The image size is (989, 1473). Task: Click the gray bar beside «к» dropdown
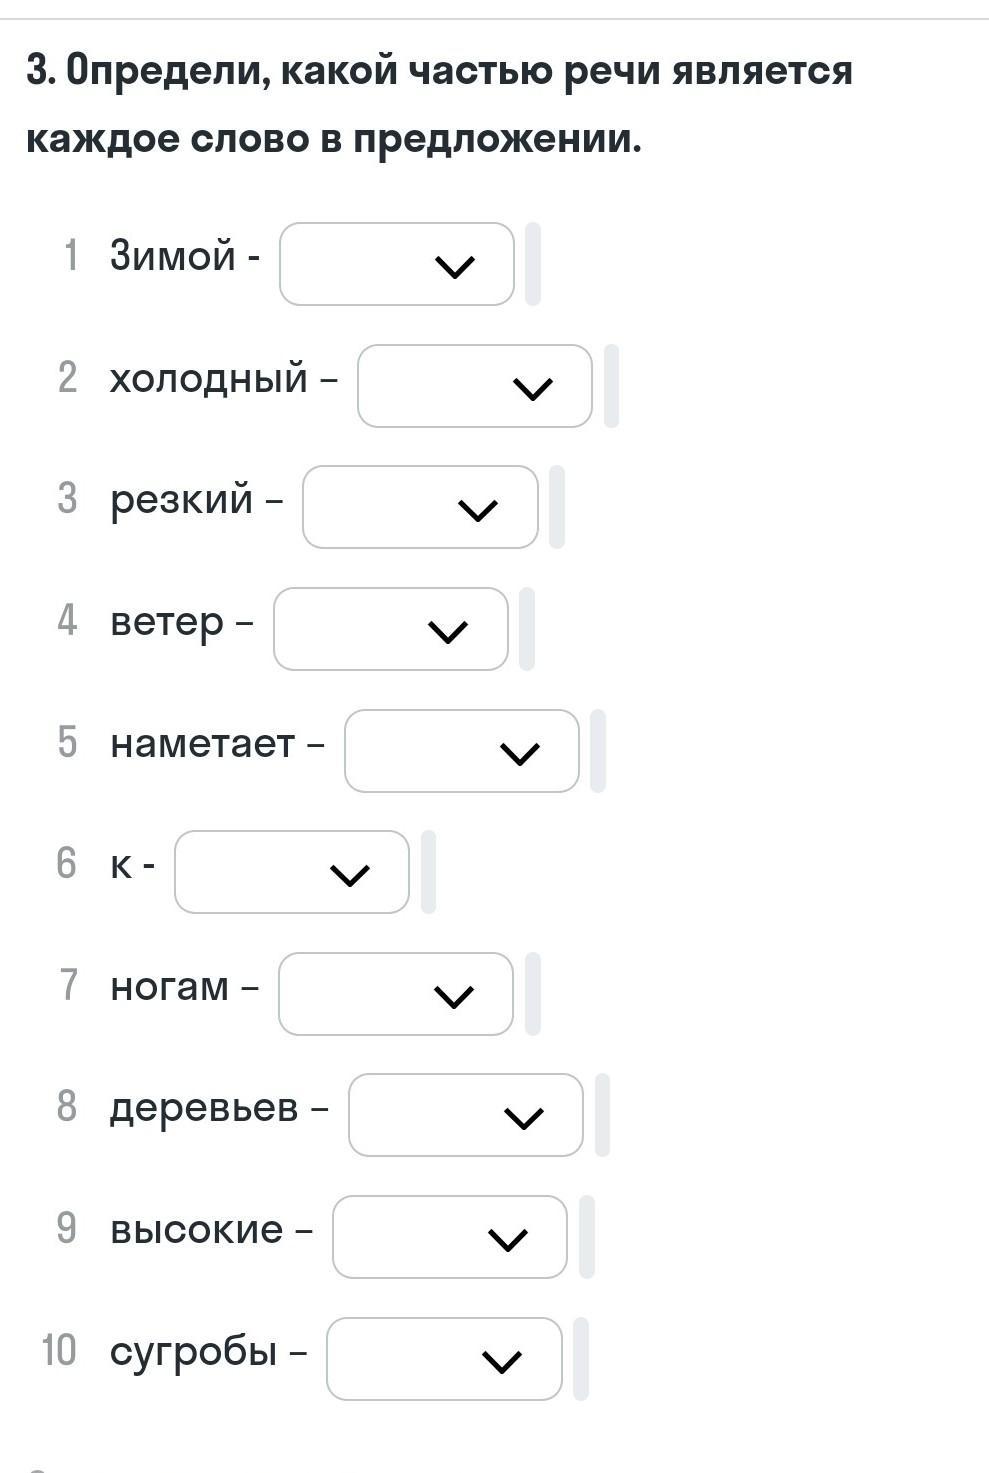tap(428, 872)
